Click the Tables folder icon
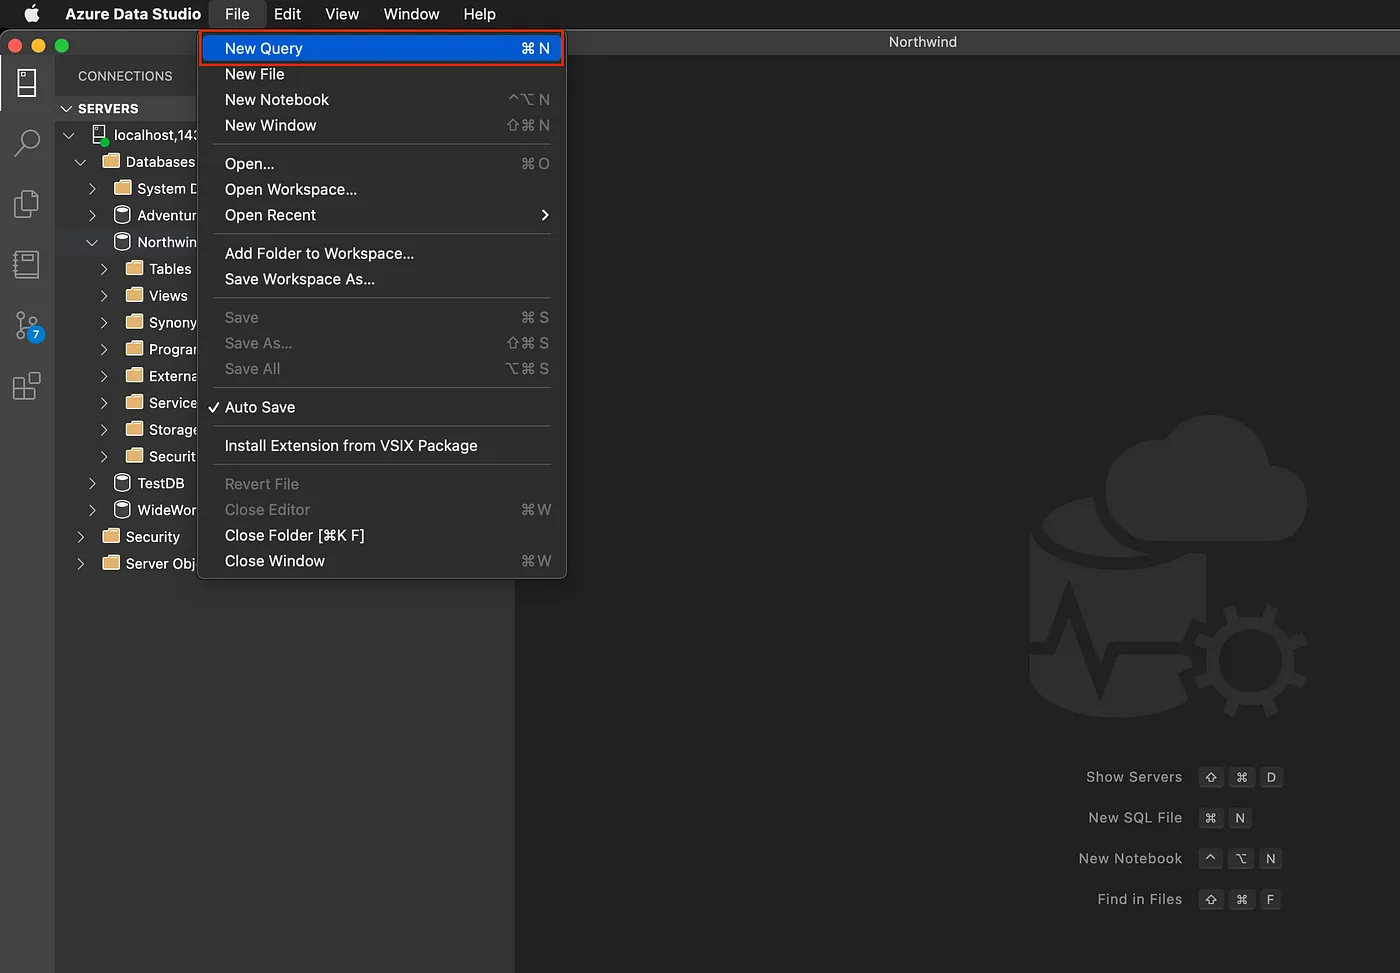The height and width of the screenshot is (973, 1400). coord(134,268)
